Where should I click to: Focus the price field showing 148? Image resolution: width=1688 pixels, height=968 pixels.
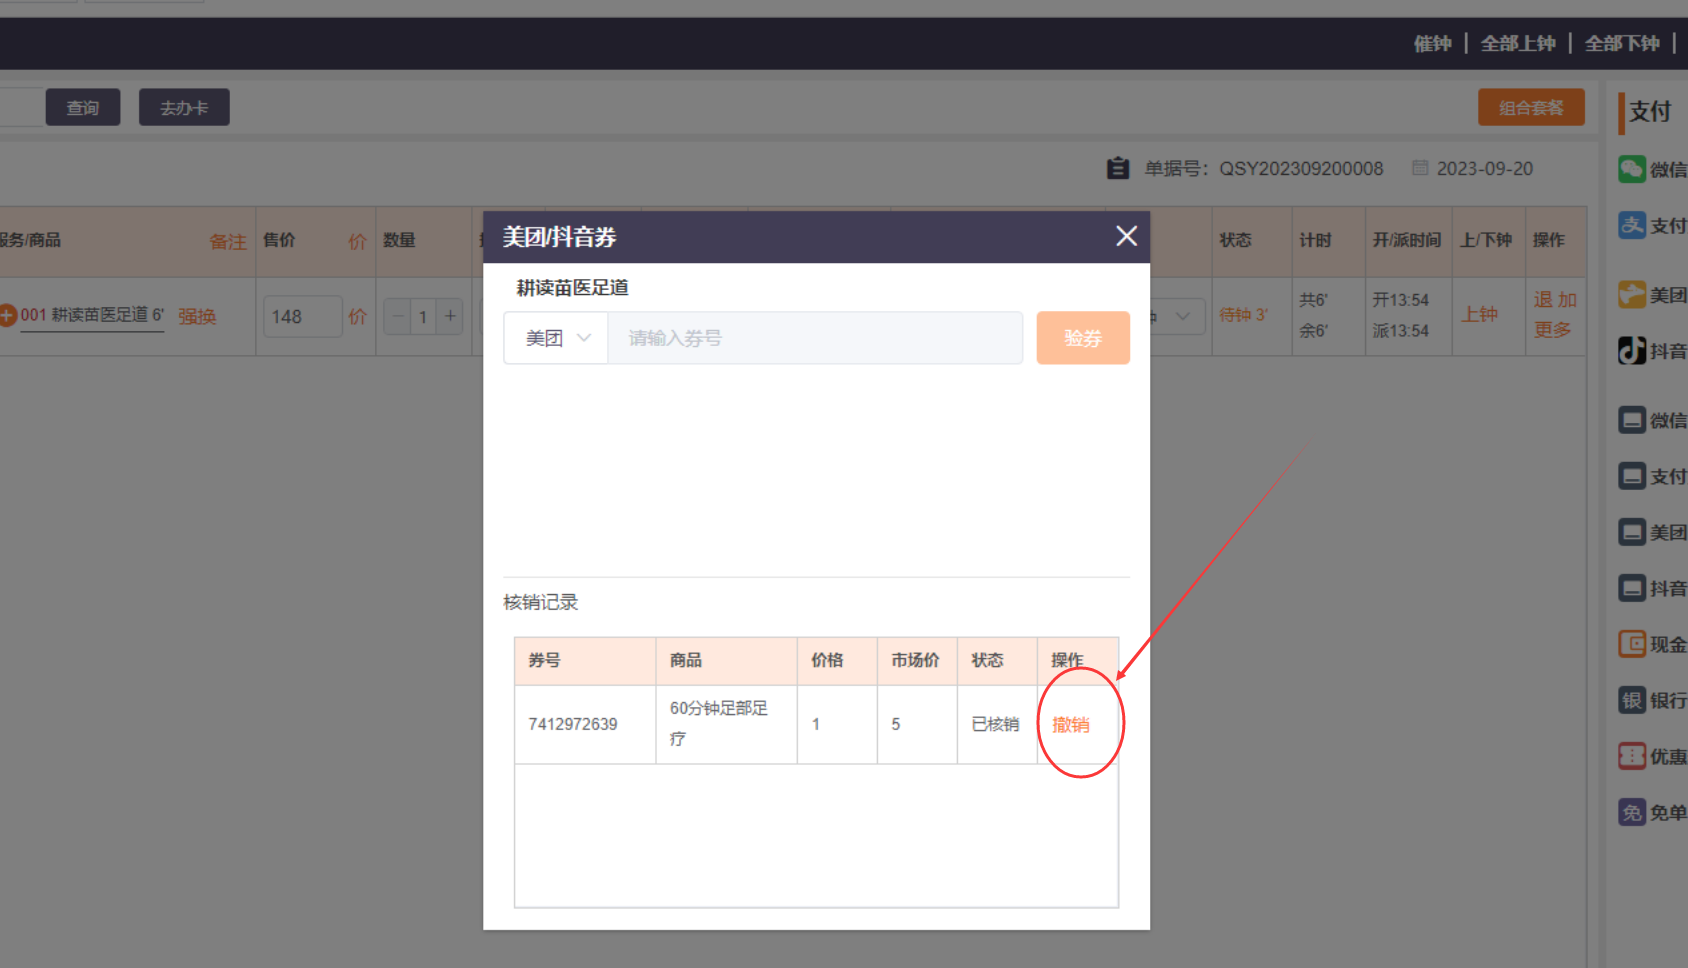pyautogui.click(x=302, y=316)
